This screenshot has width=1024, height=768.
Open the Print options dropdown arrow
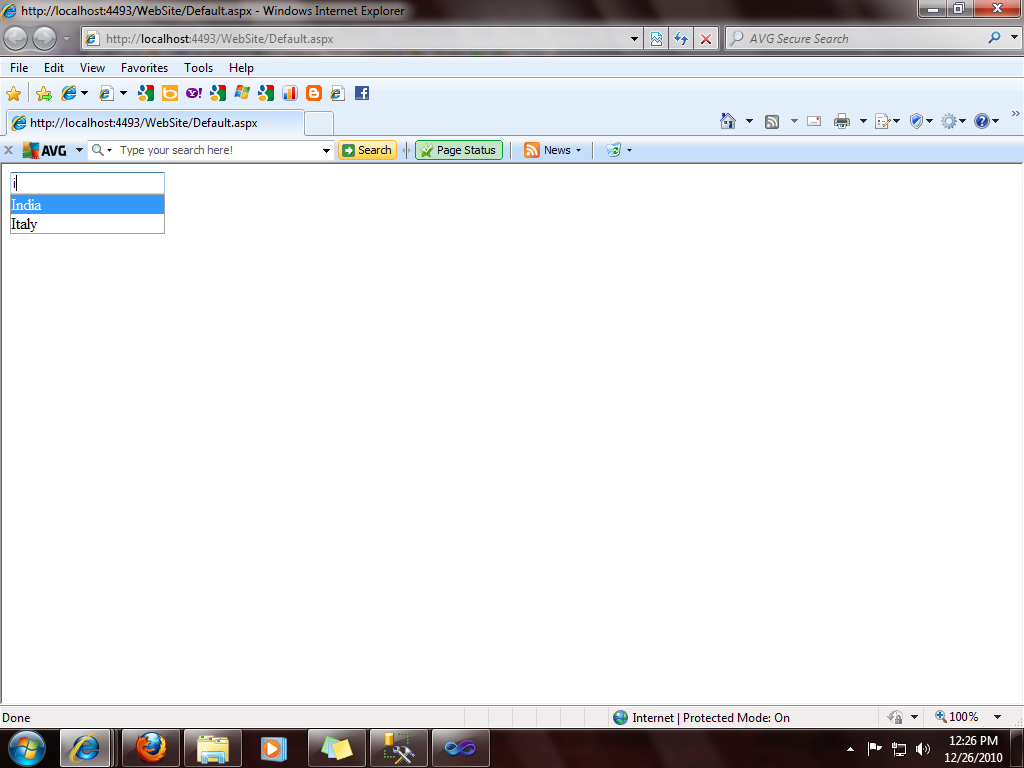click(863, 121)
